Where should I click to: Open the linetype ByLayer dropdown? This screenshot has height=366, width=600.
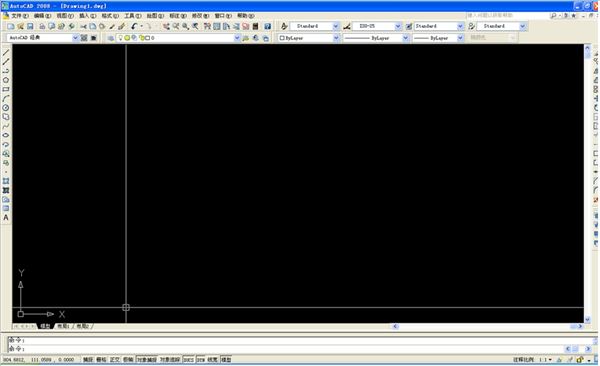click(405, 38)
